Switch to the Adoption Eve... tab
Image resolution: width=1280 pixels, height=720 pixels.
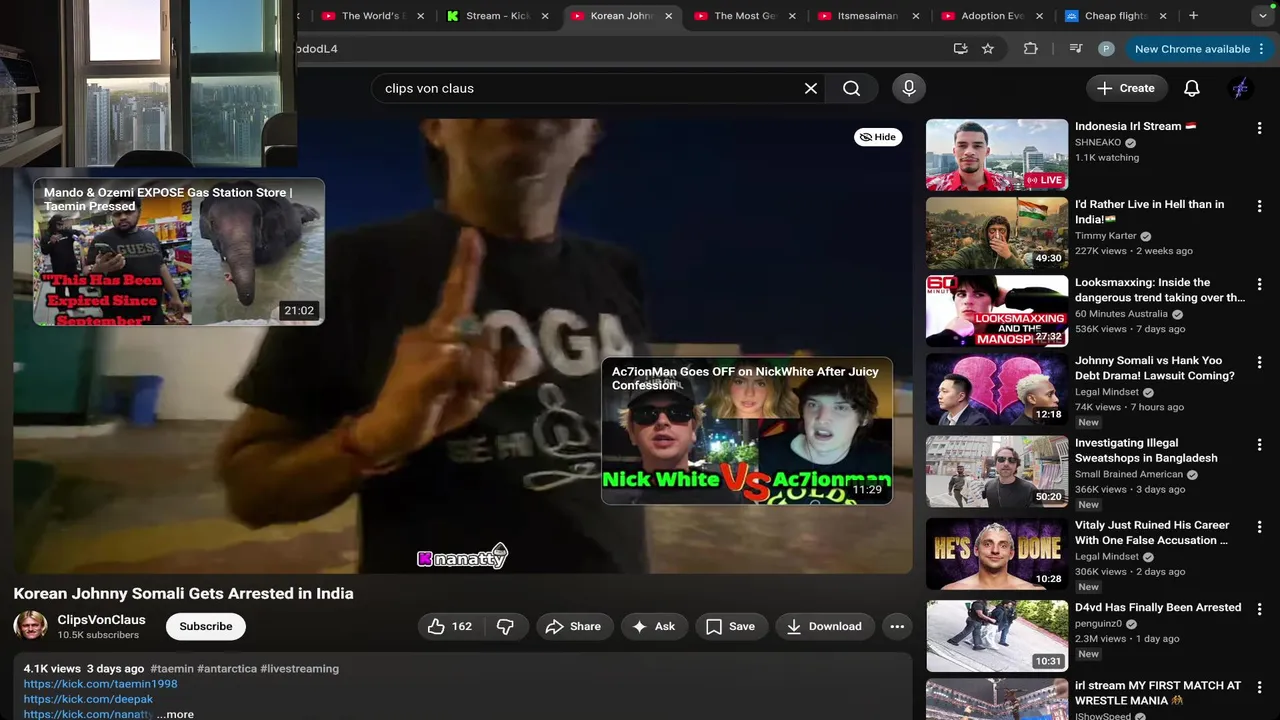click(x=992, y=16)
